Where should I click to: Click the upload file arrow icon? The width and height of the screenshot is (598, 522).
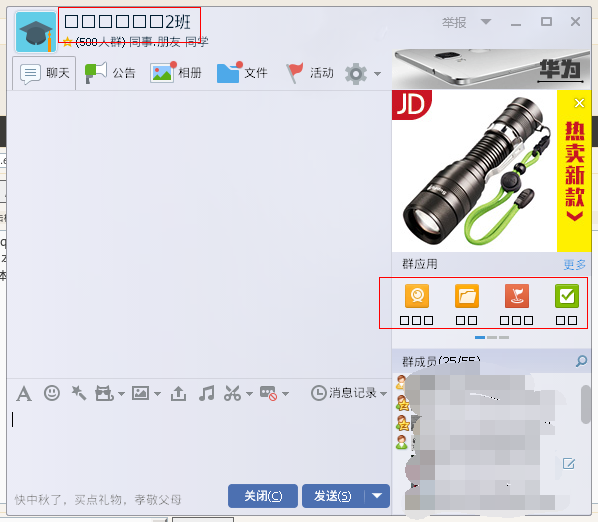pos(178,393)
